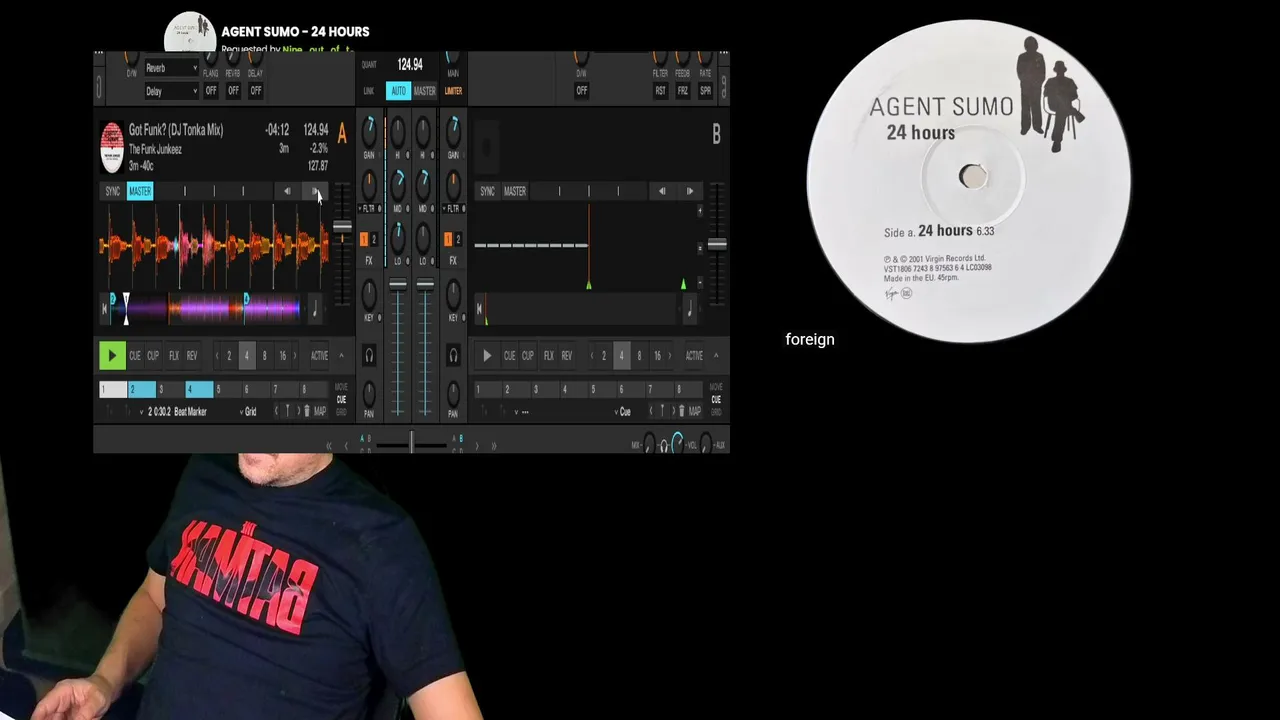
Task: Switch to CUE panel on deck A
Action: coord(341,399)
